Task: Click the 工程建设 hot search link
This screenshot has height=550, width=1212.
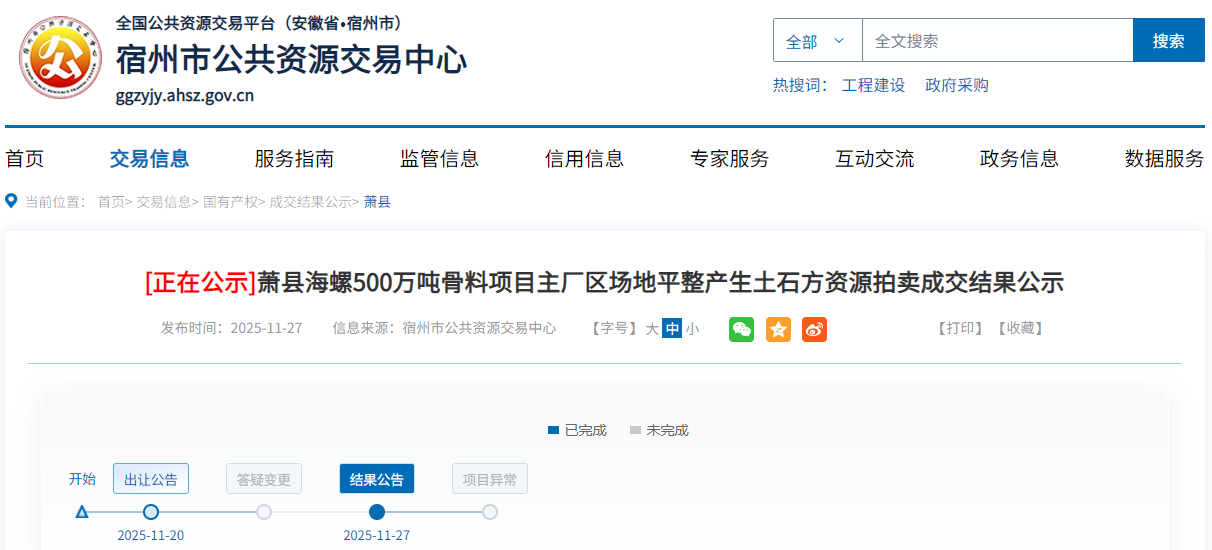Action: [x=873, y=85]
